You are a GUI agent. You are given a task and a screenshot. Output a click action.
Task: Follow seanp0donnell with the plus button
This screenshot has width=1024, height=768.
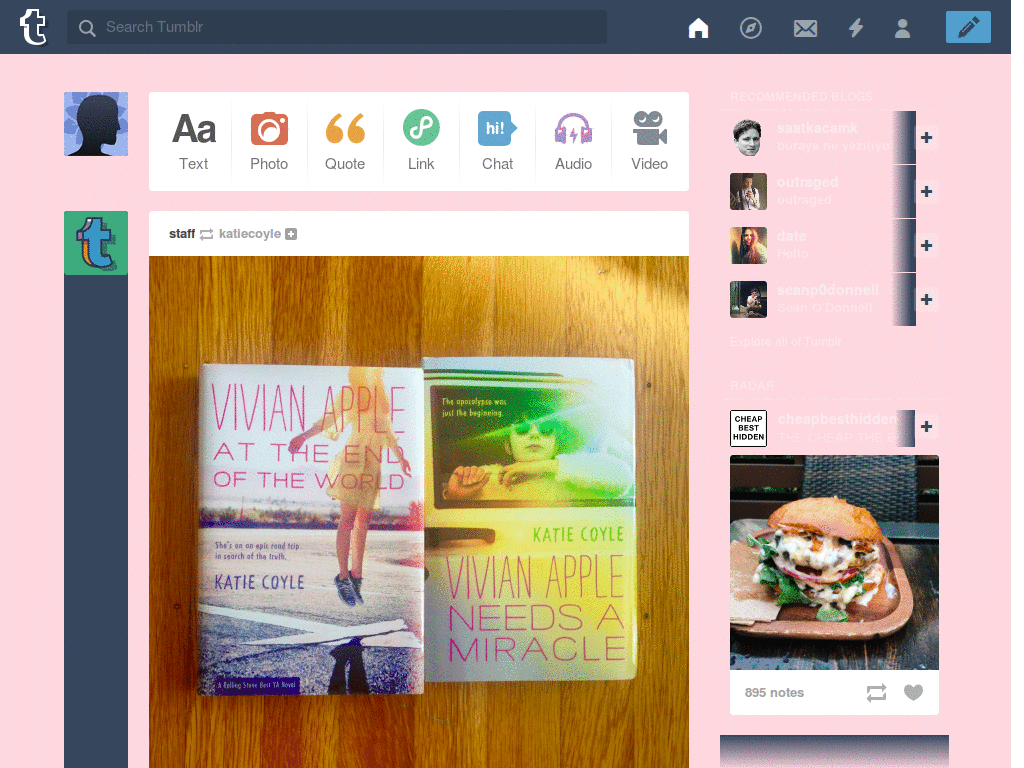[x=926, y=300]
